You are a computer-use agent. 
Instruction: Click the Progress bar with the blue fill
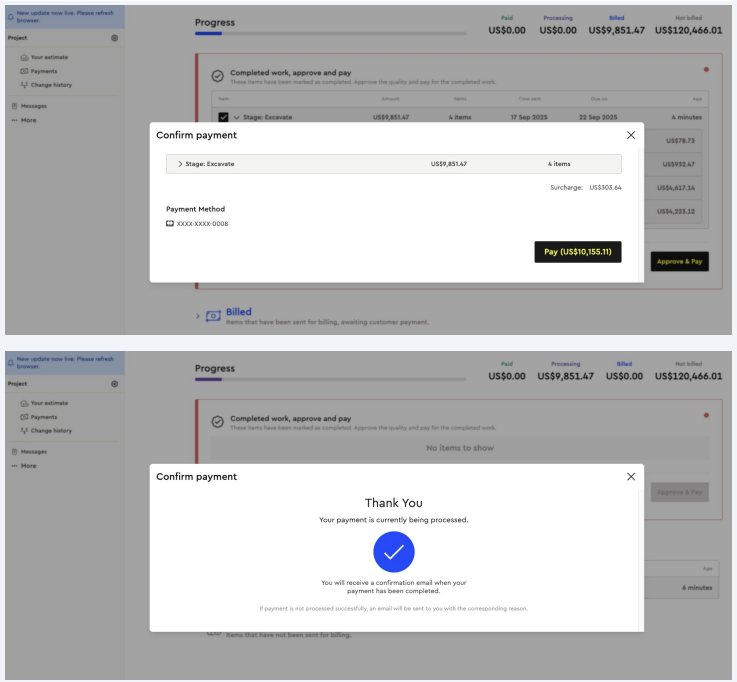click(330, 34)
